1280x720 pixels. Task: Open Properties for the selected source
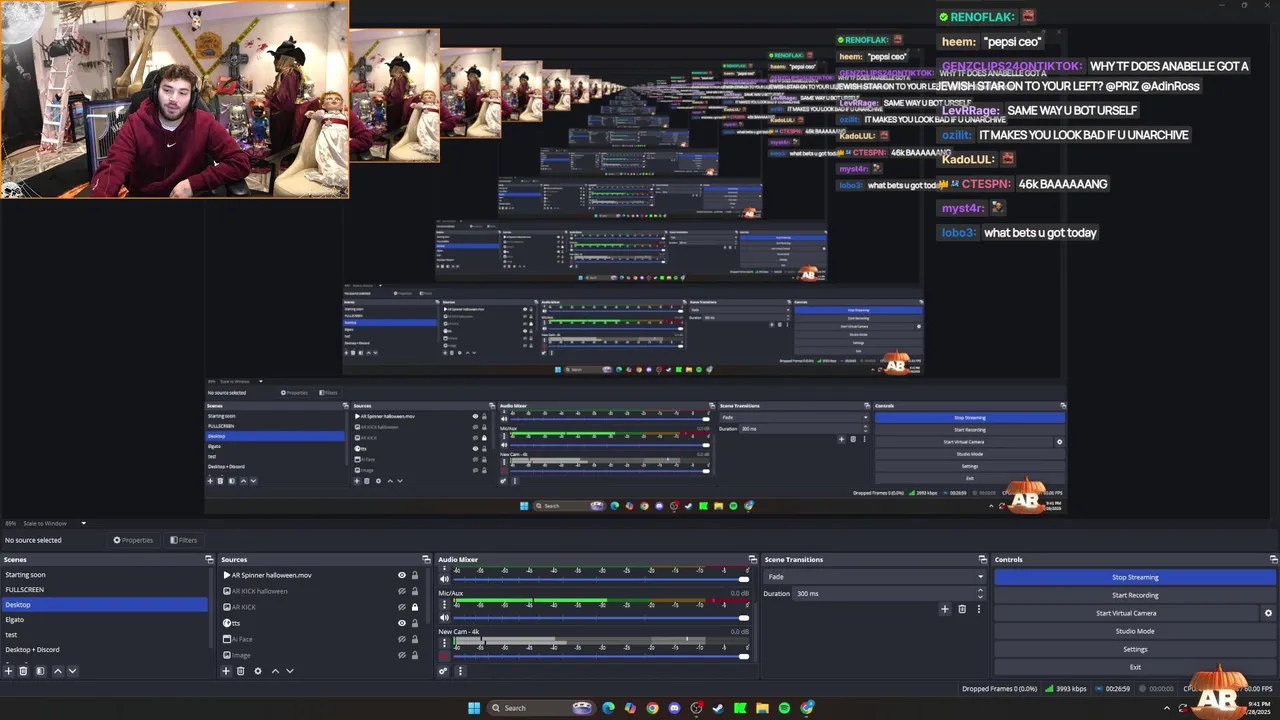(x=133, y=540)
